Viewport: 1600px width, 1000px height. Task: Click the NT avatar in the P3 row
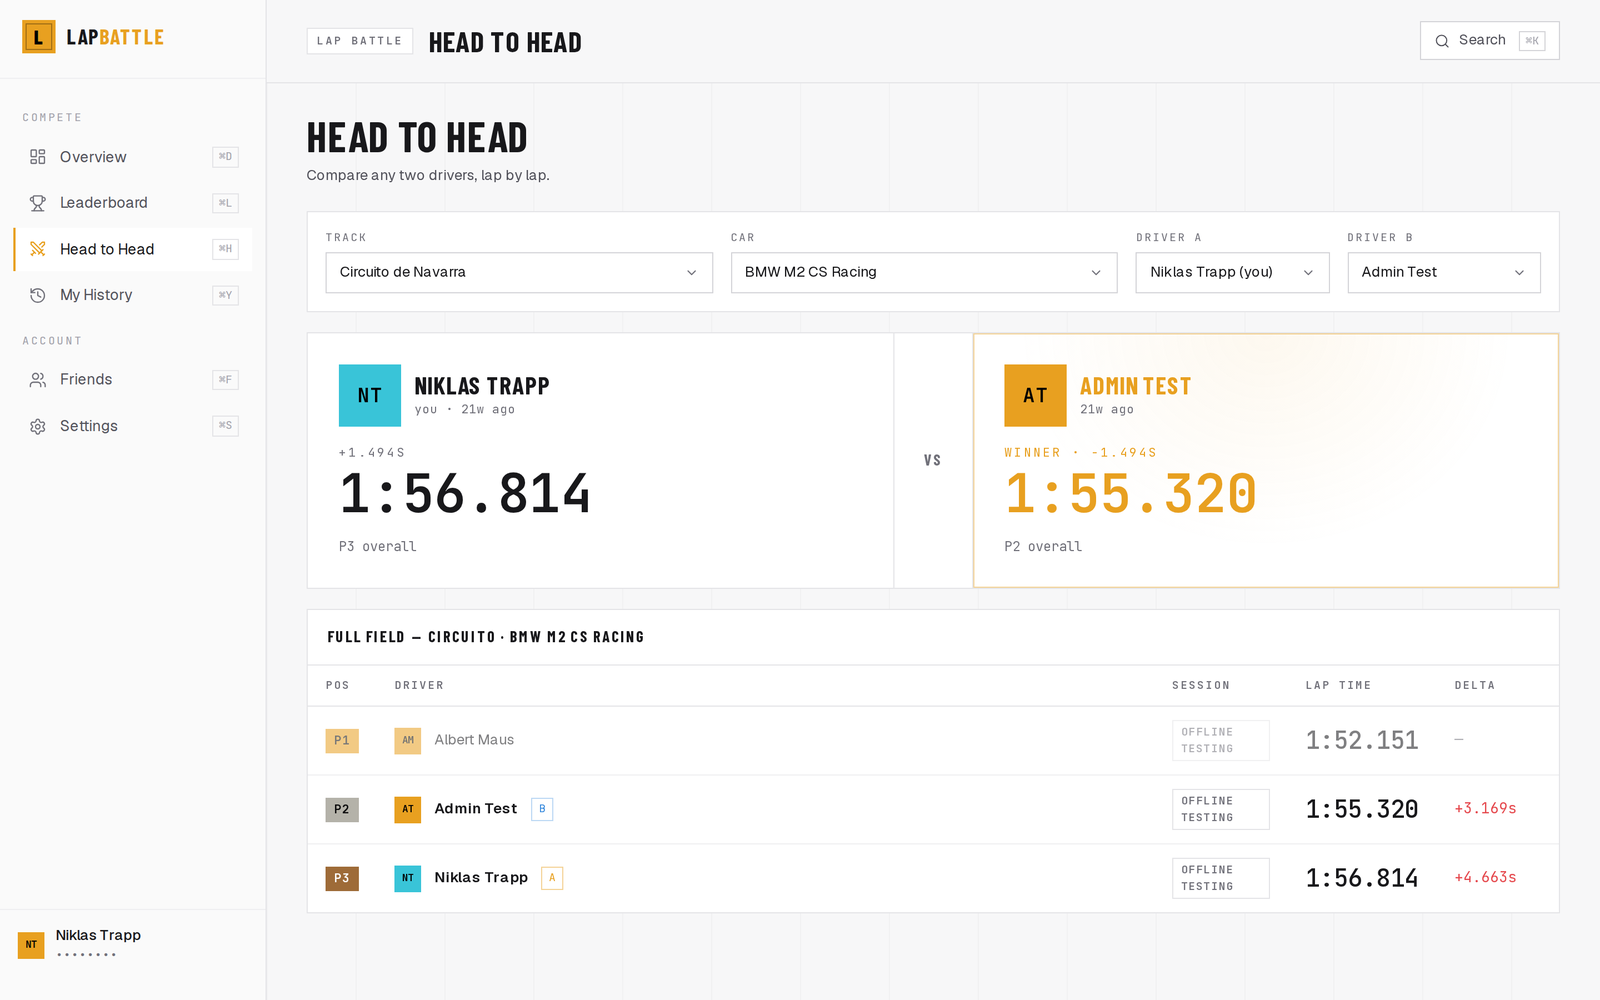408,878
